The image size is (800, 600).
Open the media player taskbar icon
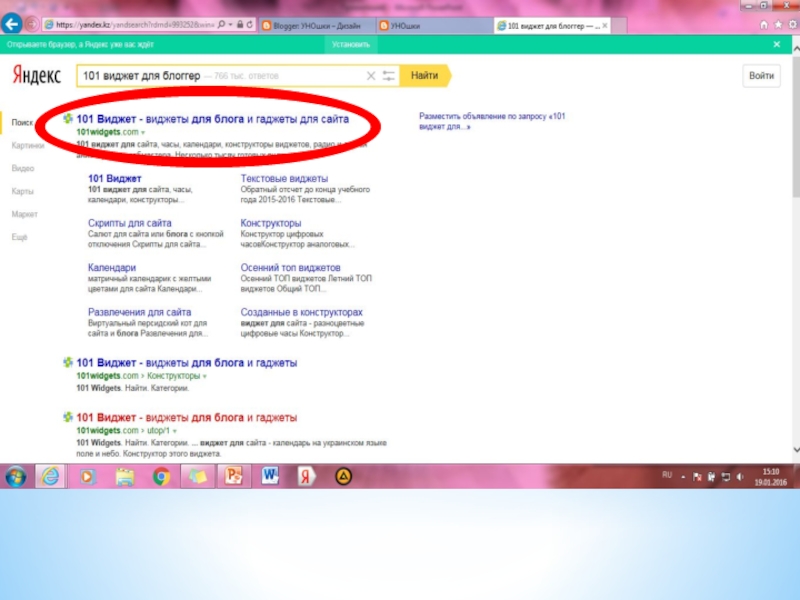(87, 477)
